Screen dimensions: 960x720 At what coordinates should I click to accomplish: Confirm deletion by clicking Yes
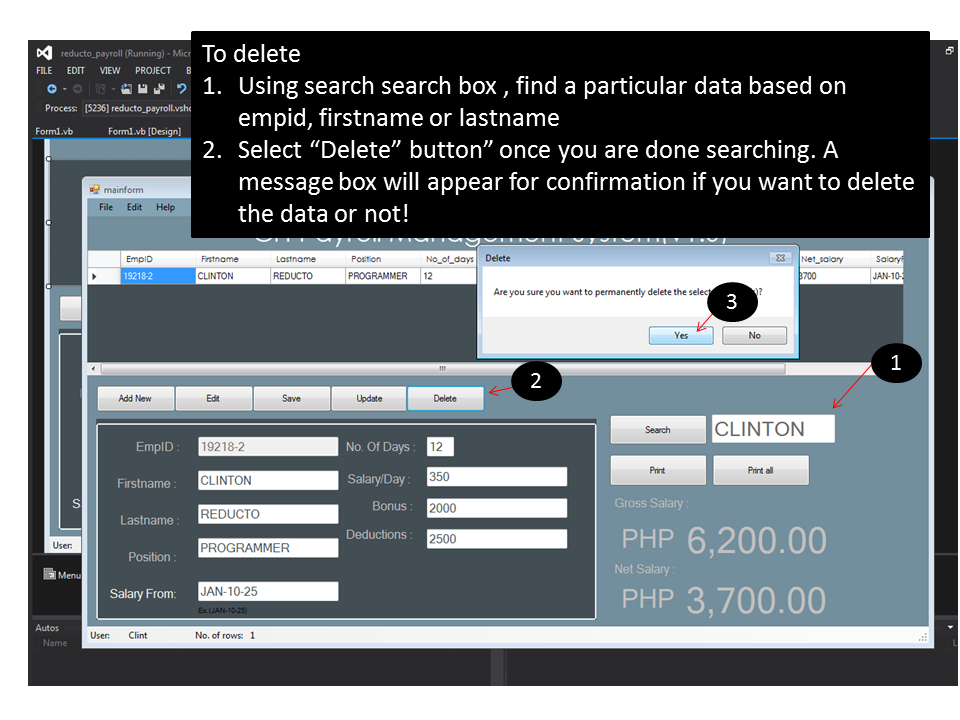tap(680, 335)
